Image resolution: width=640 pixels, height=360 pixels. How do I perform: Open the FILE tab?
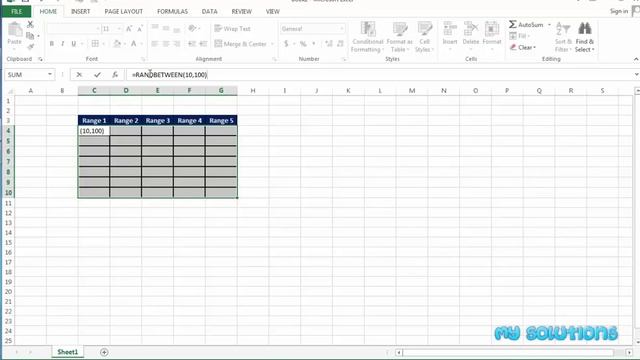[16, 11]
